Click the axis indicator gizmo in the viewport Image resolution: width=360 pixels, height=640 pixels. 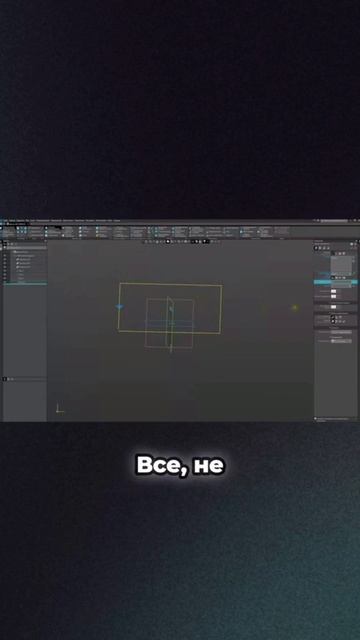pyautogui.click(x=60, y=409)
